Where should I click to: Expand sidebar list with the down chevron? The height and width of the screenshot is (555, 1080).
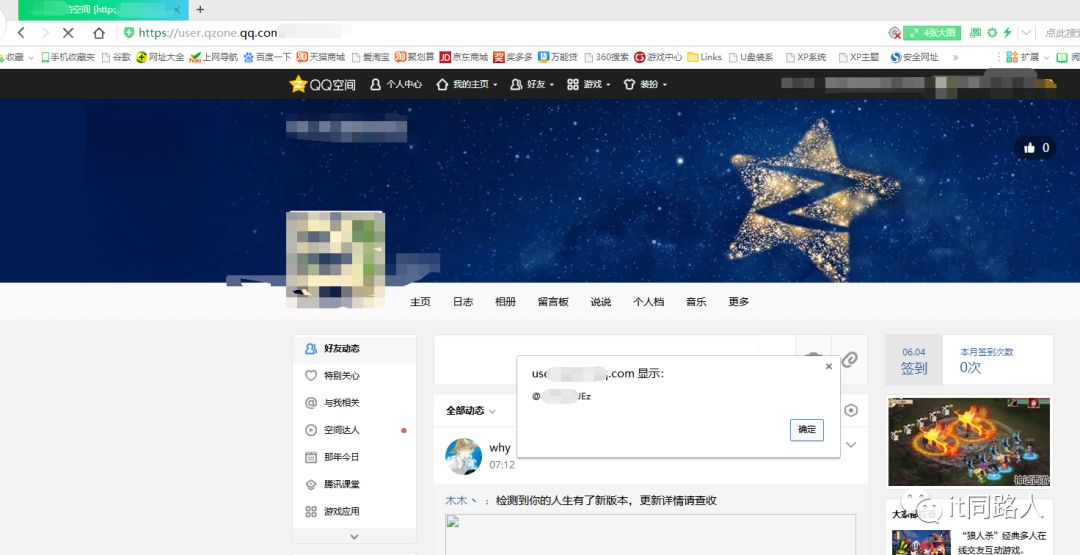tap(354, 536)
